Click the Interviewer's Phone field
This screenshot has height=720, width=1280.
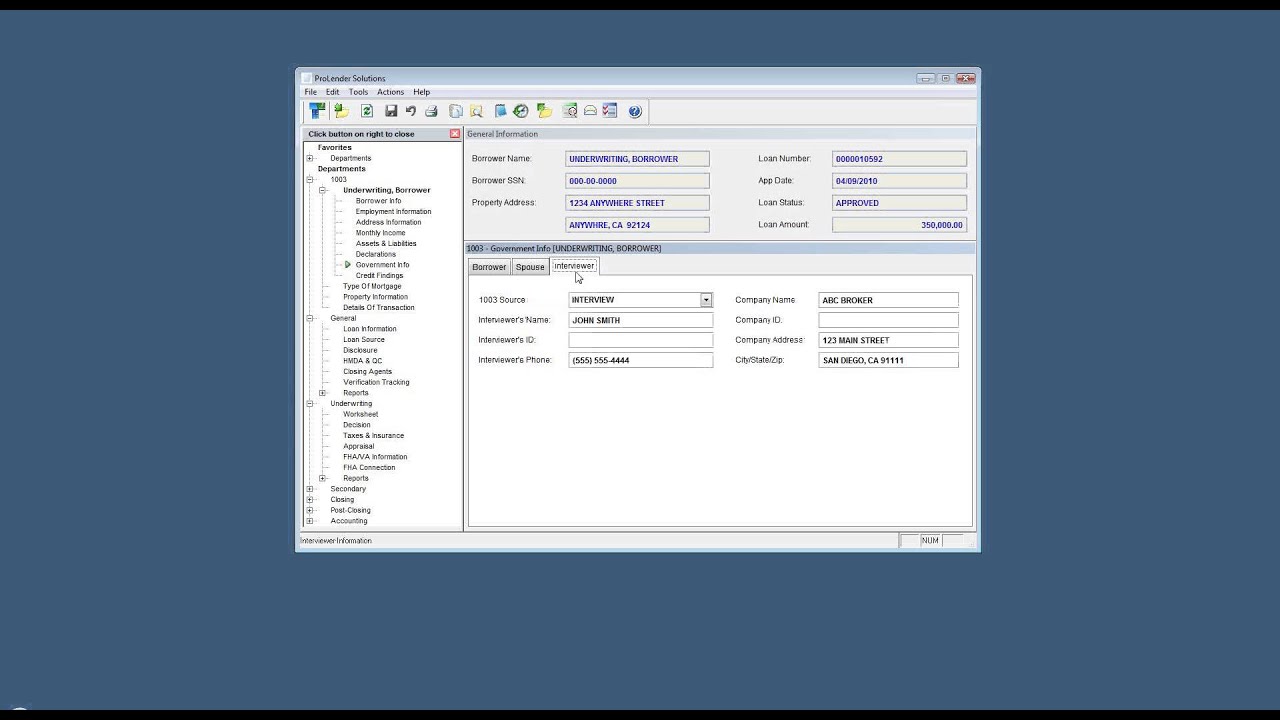(x=641, y=360)
